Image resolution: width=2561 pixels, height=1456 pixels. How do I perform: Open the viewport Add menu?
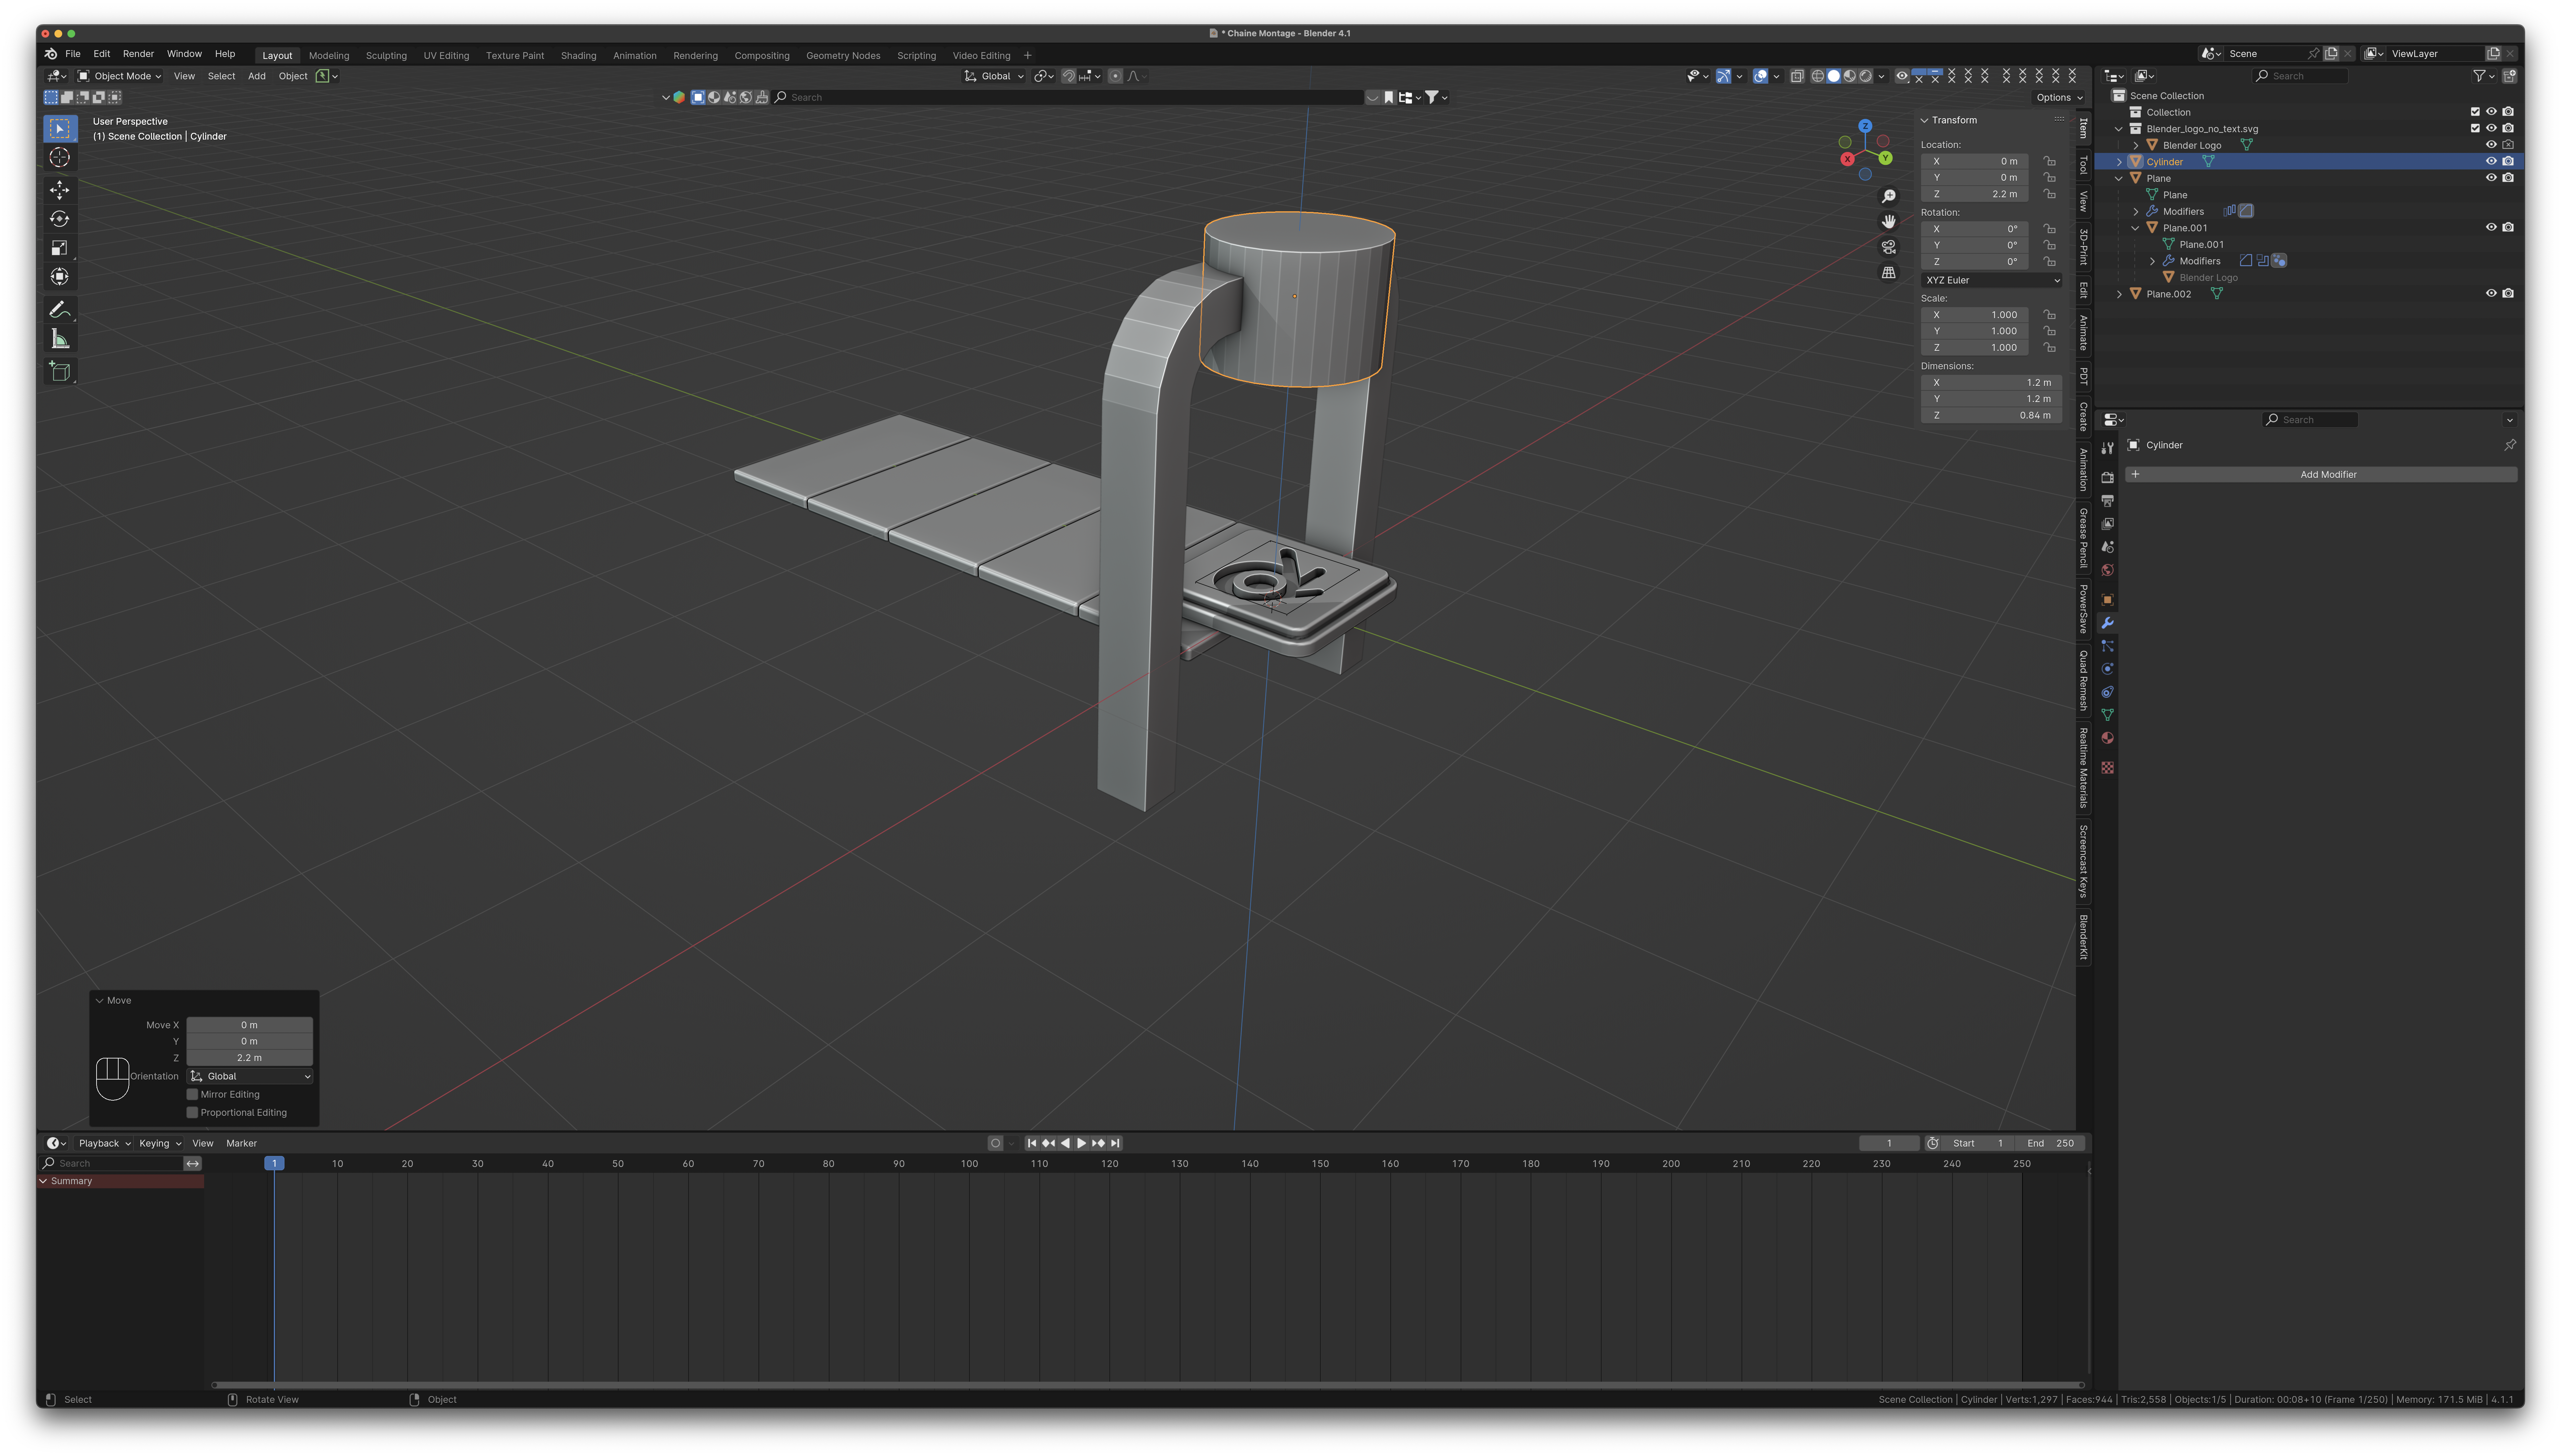(257, 76)
